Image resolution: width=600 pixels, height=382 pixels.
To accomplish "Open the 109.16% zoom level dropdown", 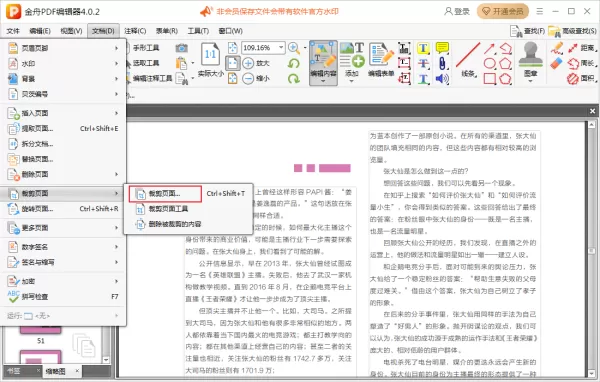I will [281, 47].
